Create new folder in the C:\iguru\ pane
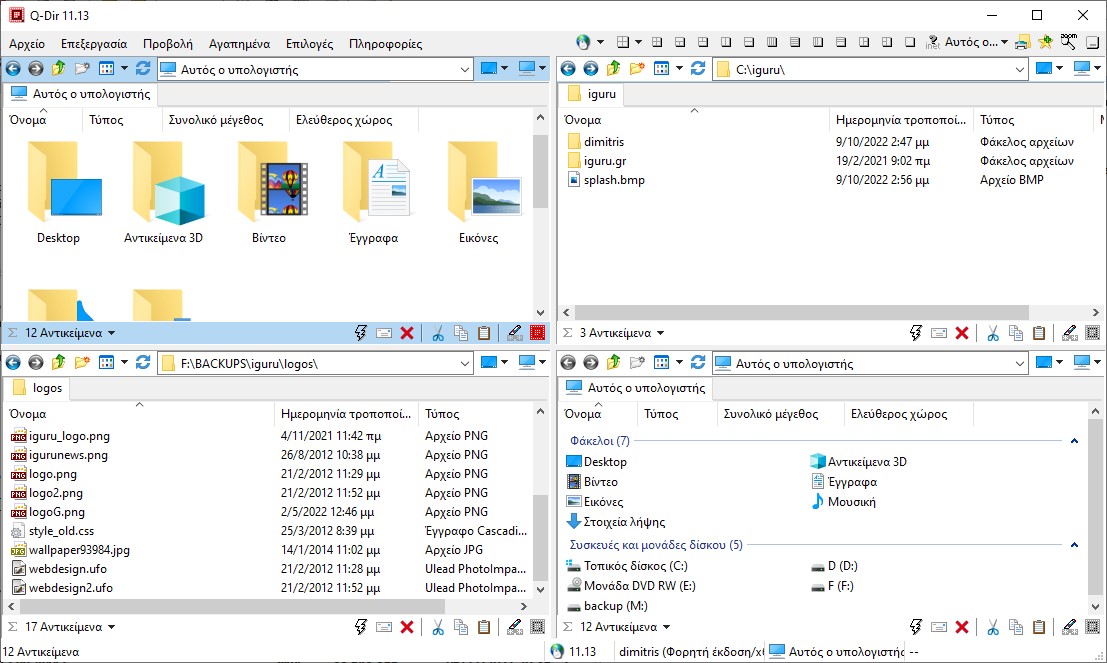Viewport: 1107px width, 663px height. pos(637,68)
